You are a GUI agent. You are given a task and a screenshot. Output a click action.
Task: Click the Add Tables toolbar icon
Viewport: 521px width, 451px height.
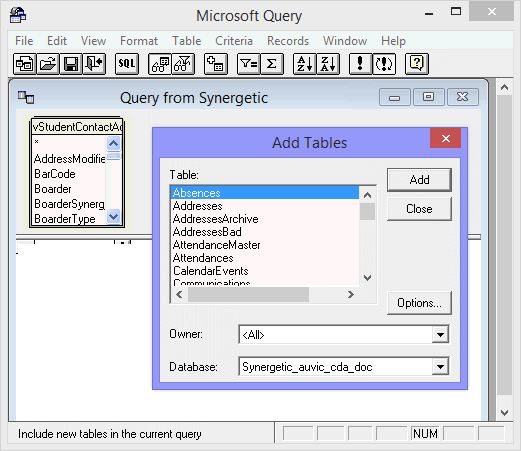216,64
